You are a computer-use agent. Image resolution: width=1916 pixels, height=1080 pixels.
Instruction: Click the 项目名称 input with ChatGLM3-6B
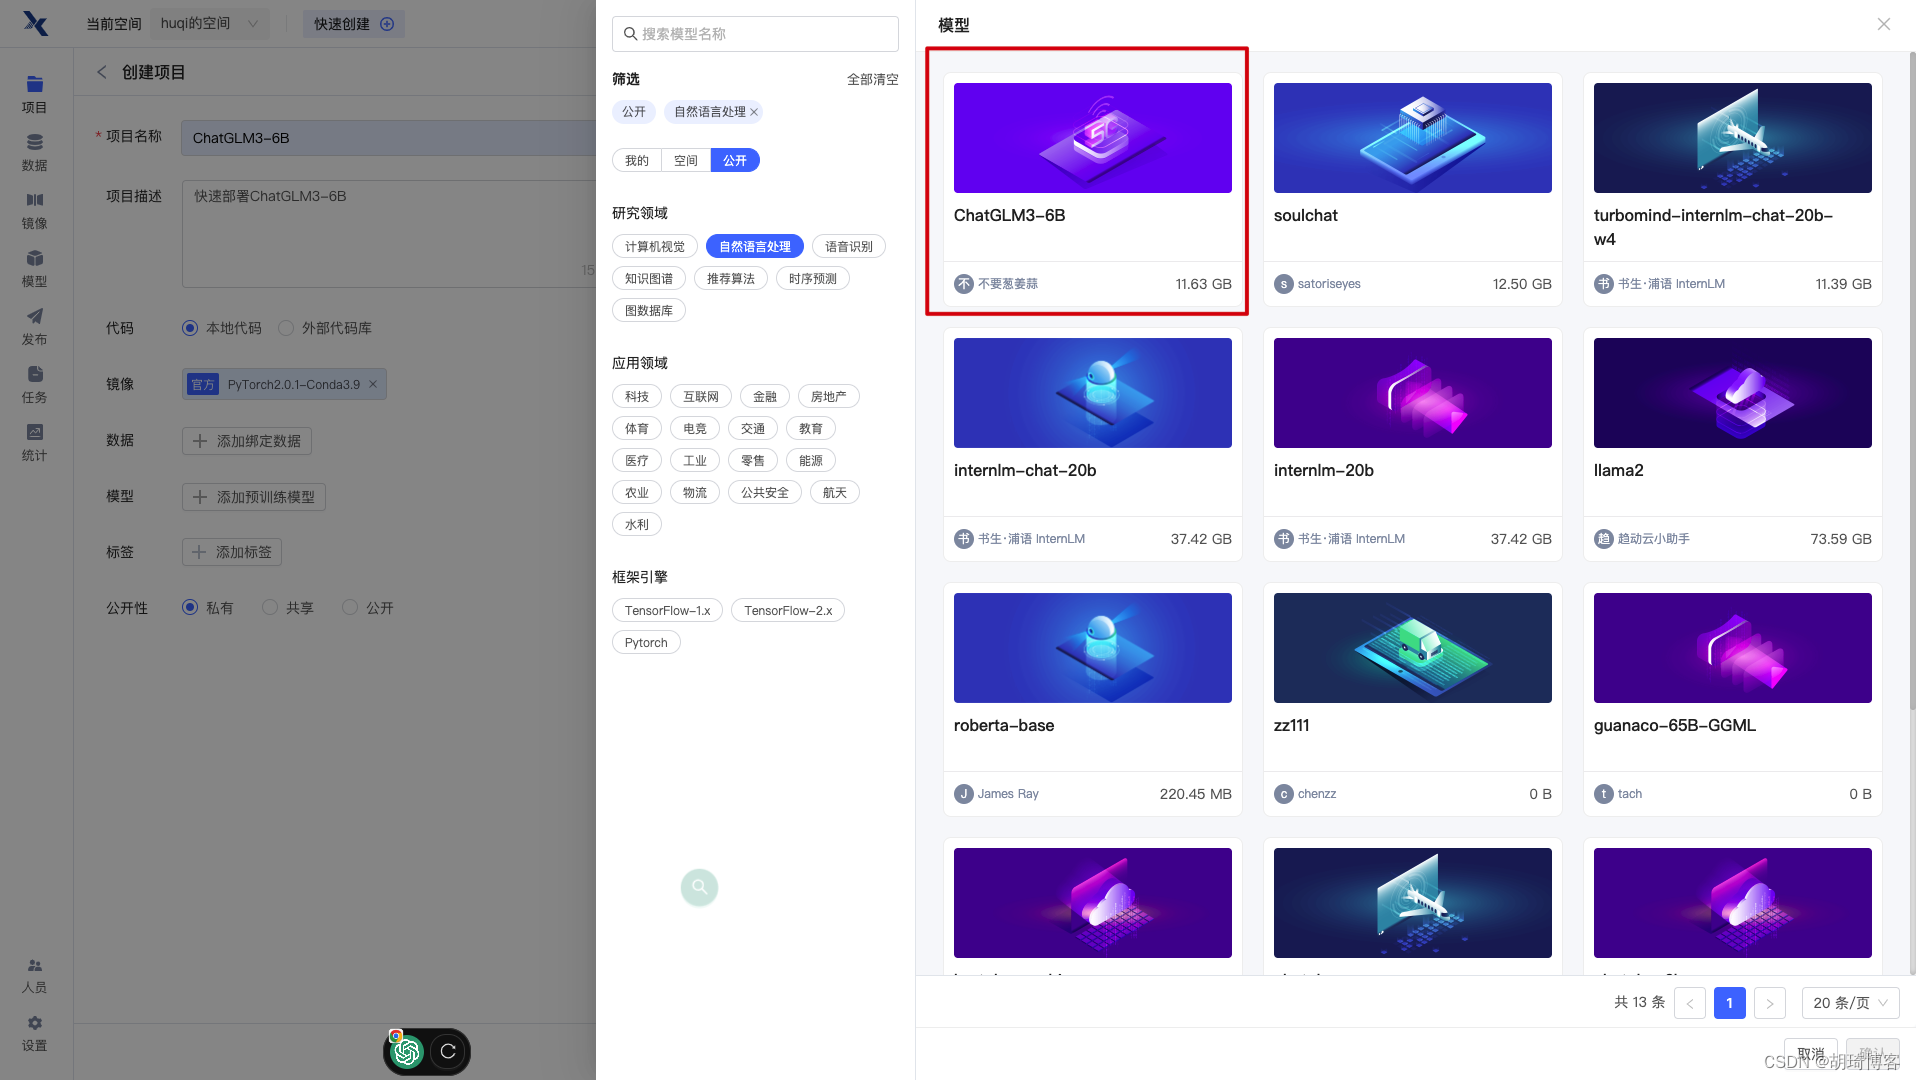pos(390,138)
